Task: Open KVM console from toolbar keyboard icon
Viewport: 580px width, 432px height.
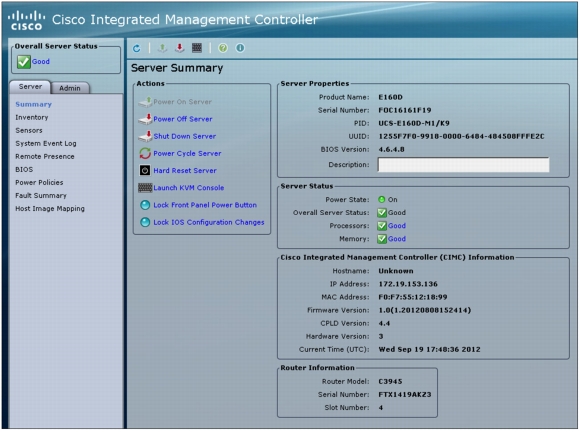Action: pyautogui.click(x=197, y=48)
